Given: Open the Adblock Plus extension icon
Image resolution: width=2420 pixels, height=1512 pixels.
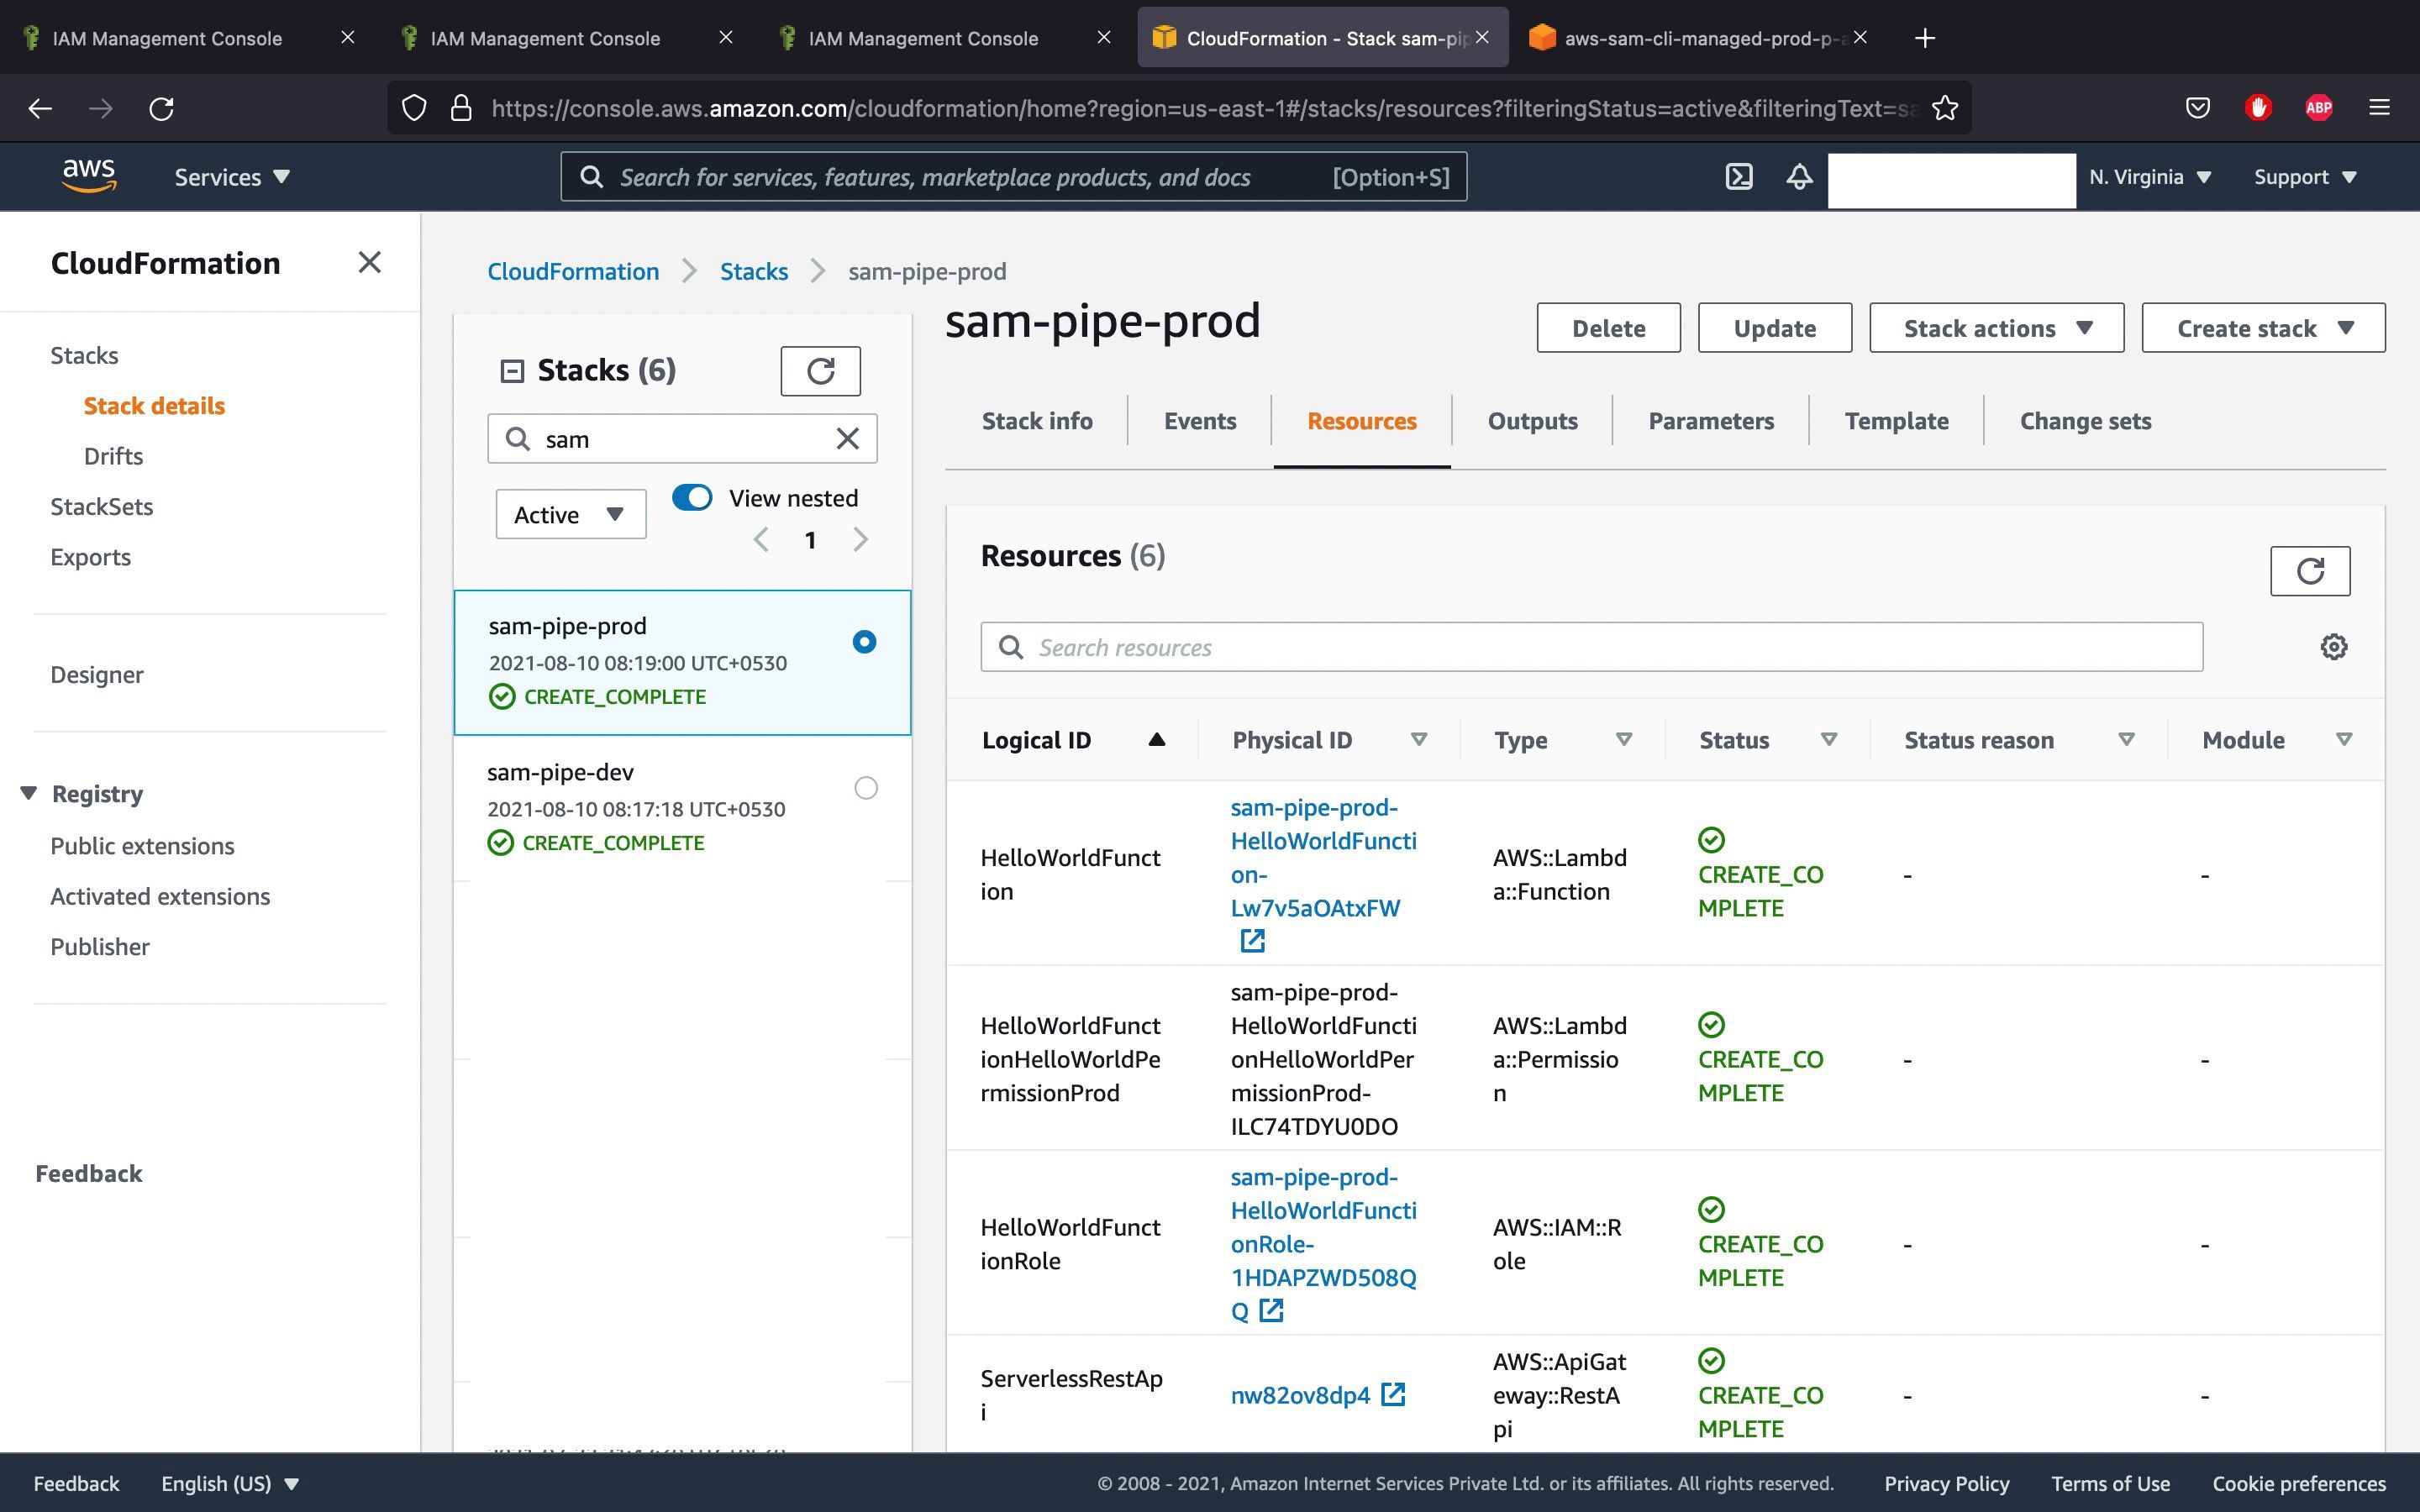Looking at the screenshot, I should coord(2319,108).
